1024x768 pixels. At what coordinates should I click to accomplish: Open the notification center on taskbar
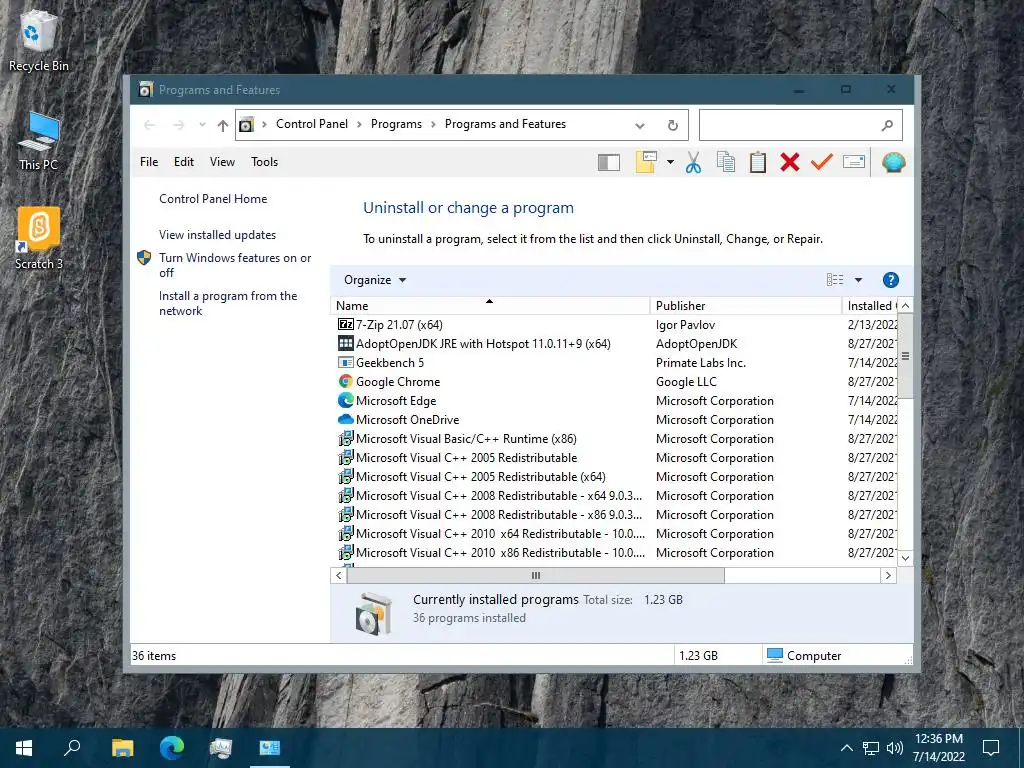[991, 748]
